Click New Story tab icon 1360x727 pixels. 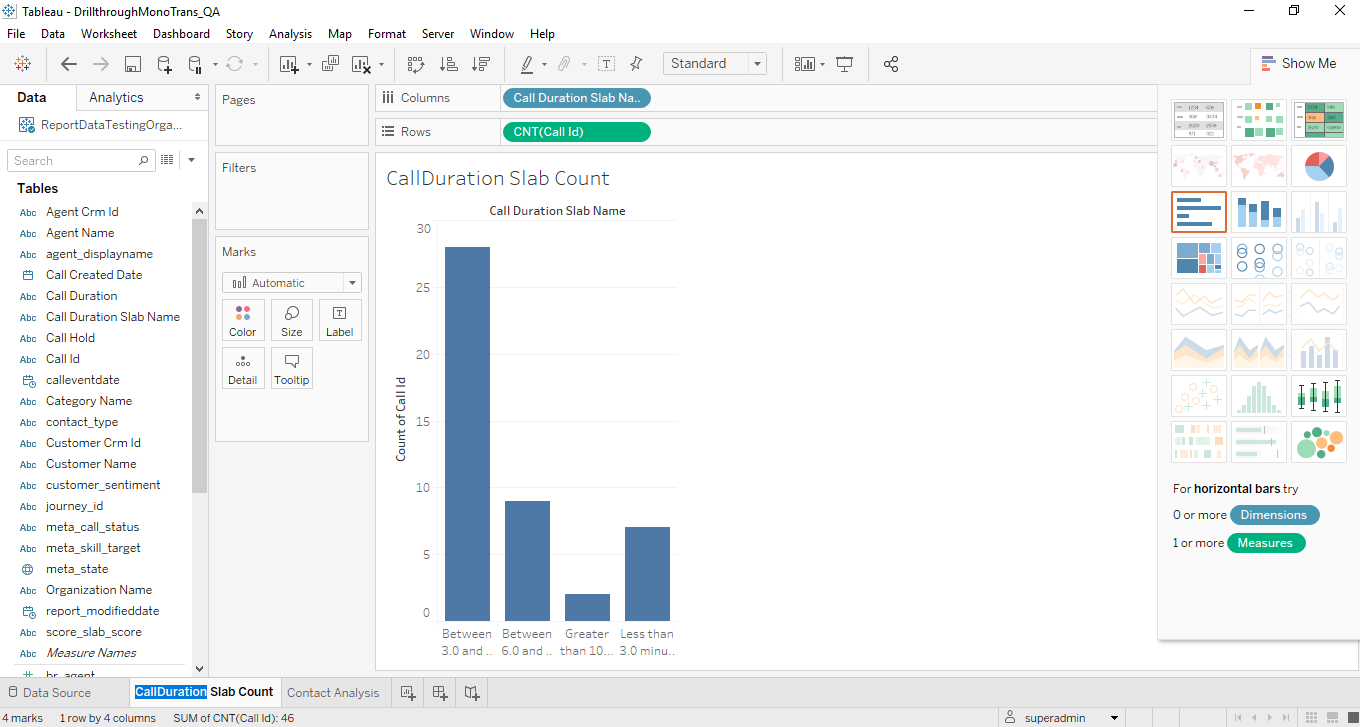pos(472,692)
